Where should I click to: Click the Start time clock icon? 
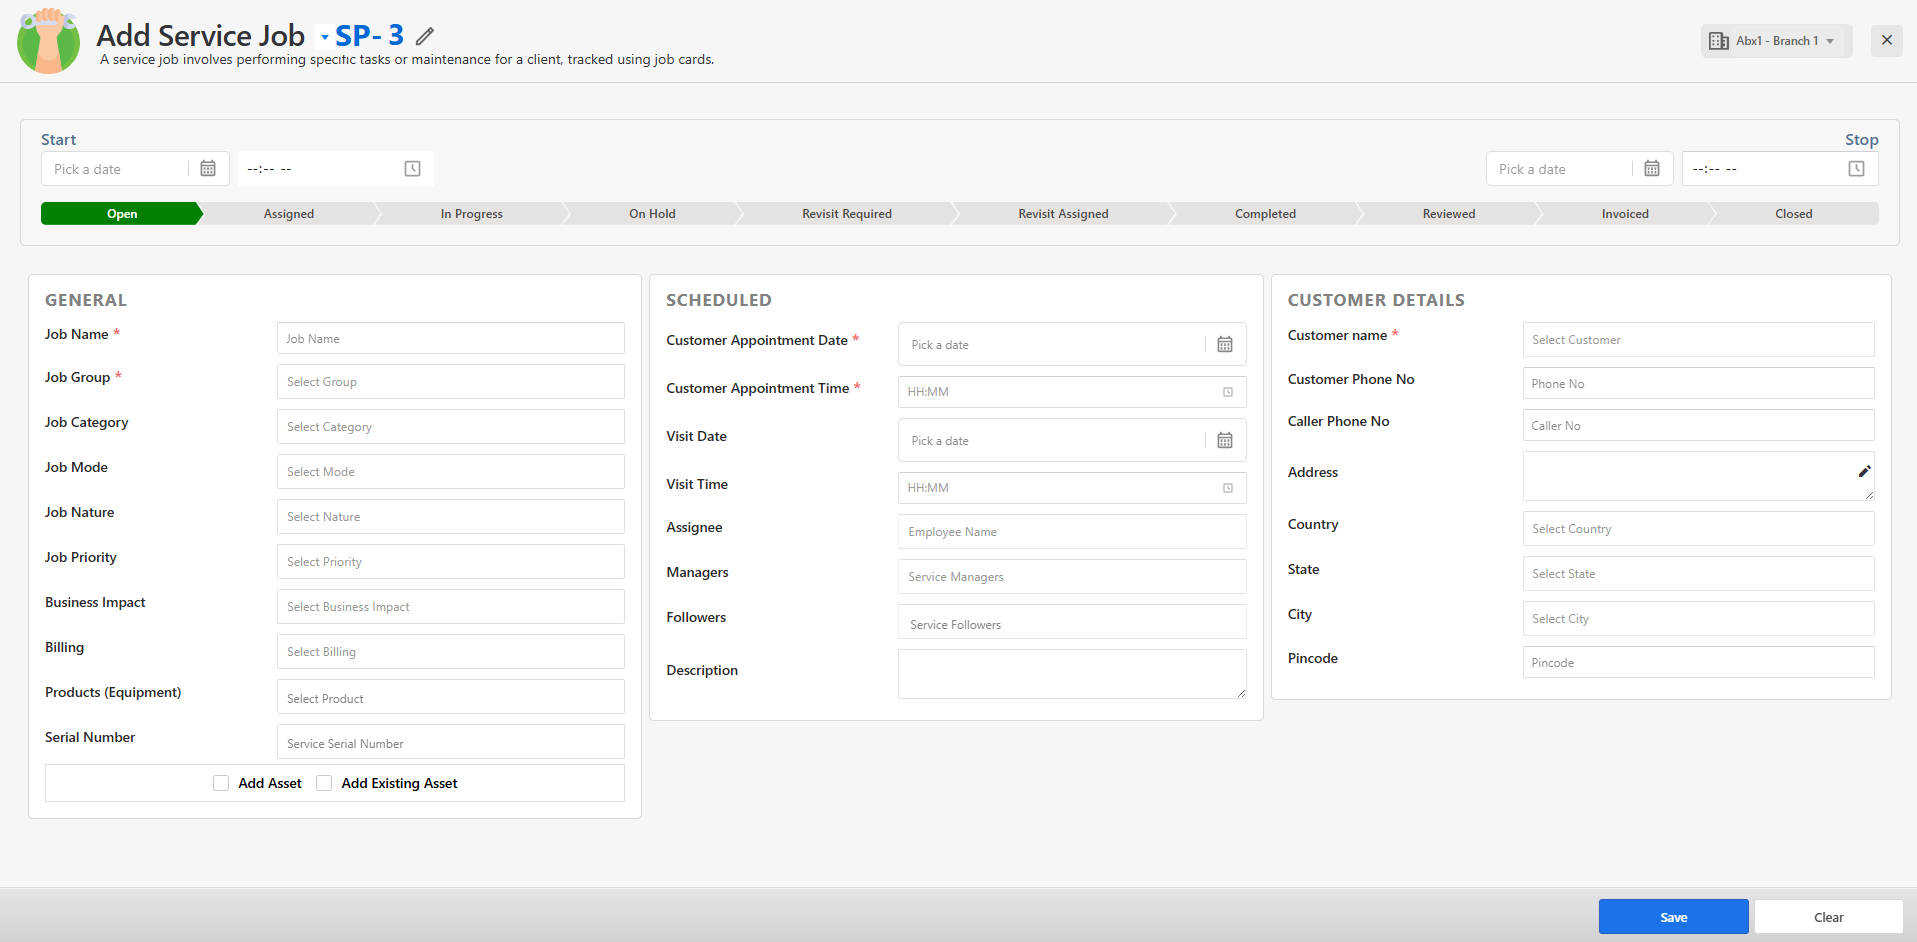(412, 169)
